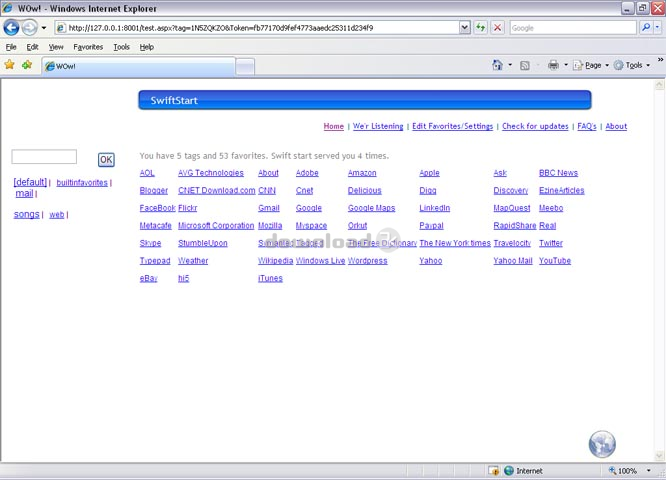Click the browser Forward arrow button
Screen dimensions: 666x480
coord(29,28)
